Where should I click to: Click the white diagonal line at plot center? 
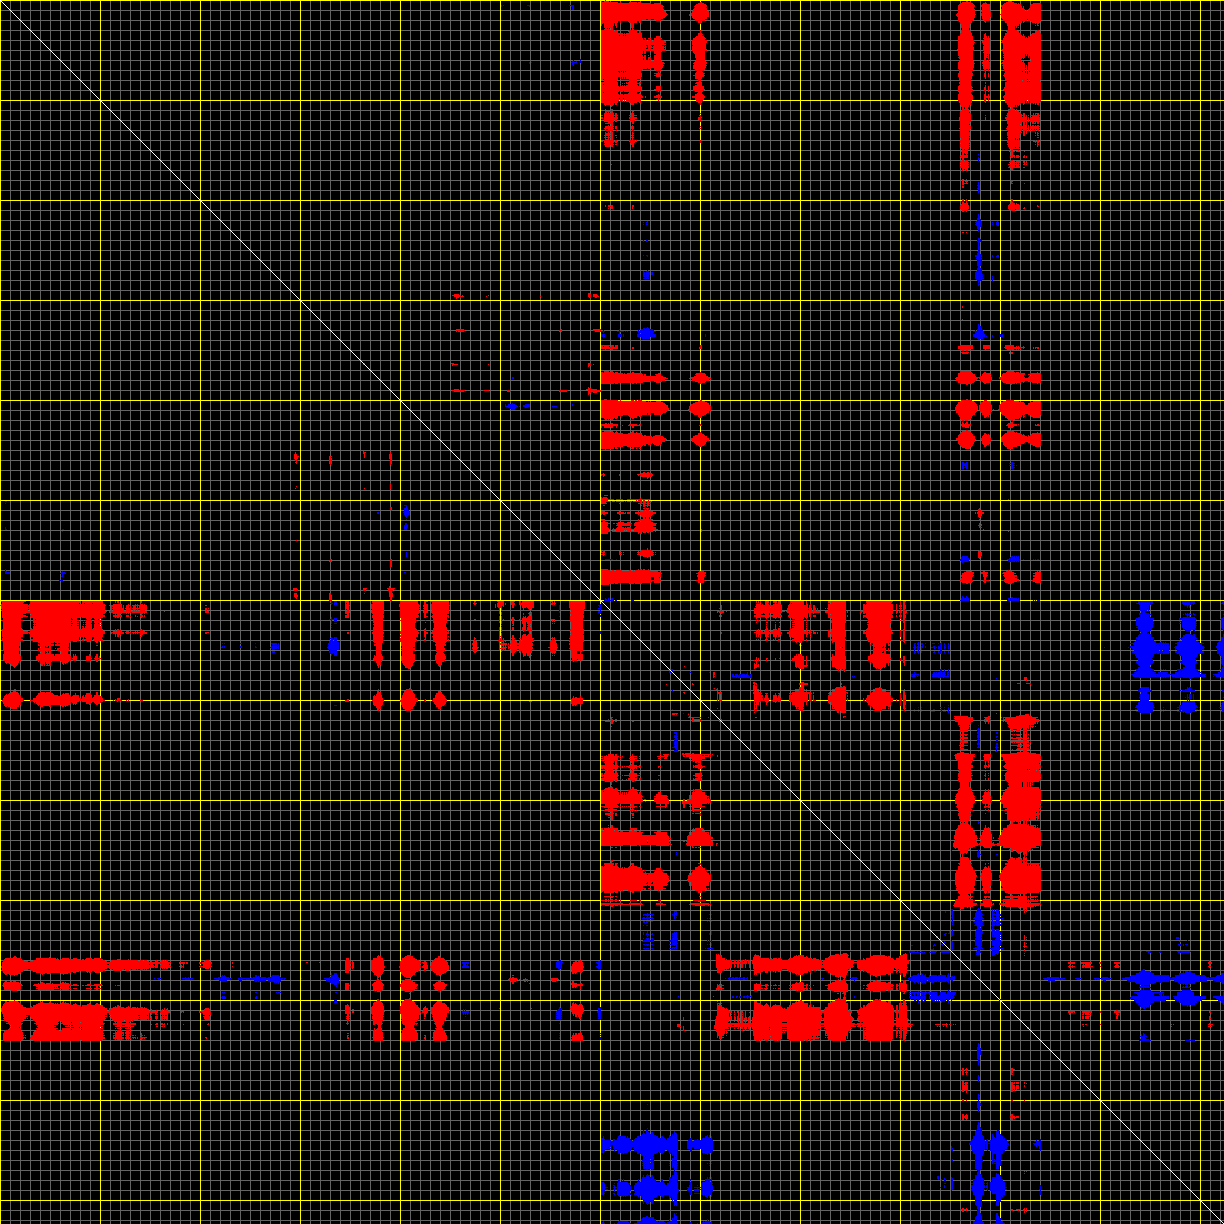612,612
